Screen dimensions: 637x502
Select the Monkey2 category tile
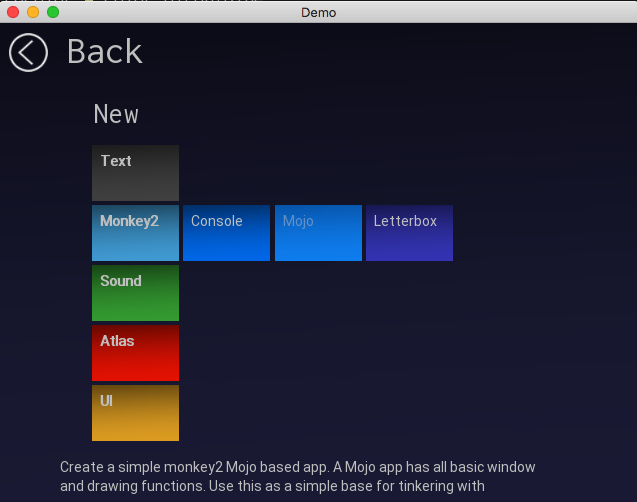135,233
